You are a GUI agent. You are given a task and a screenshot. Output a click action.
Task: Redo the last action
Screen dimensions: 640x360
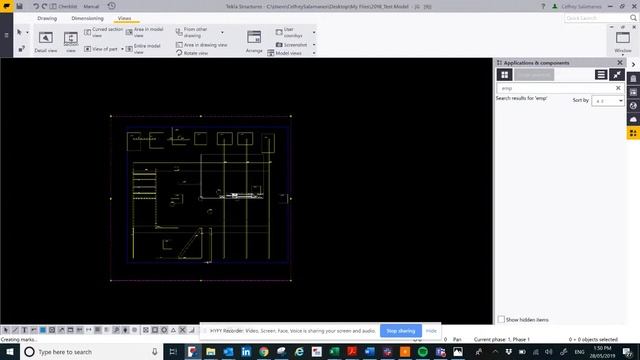click(x=44, y=6)
